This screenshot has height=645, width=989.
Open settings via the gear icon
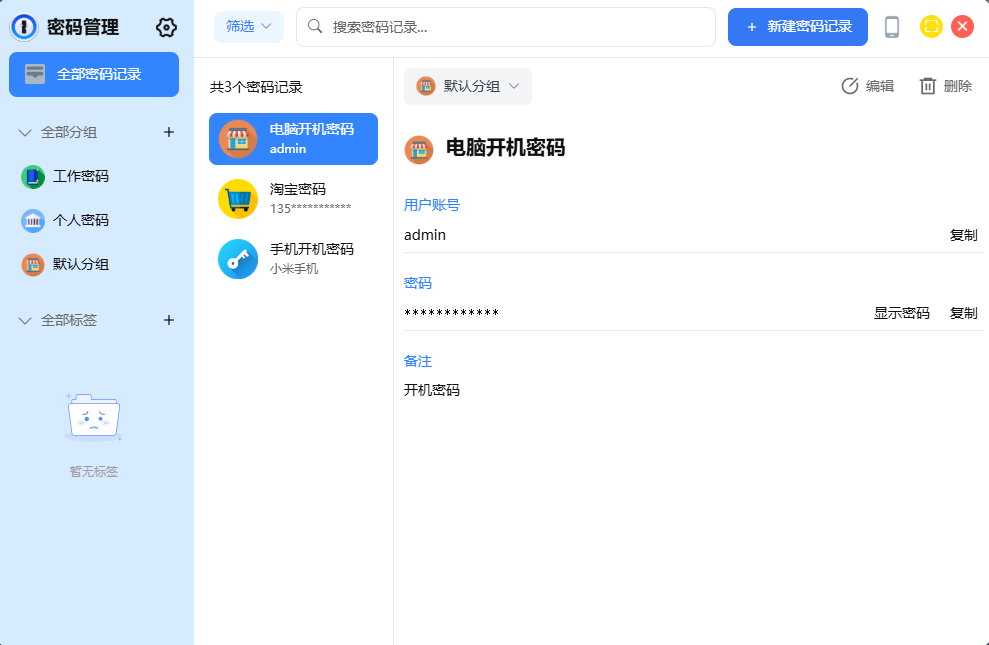(166, 28)
